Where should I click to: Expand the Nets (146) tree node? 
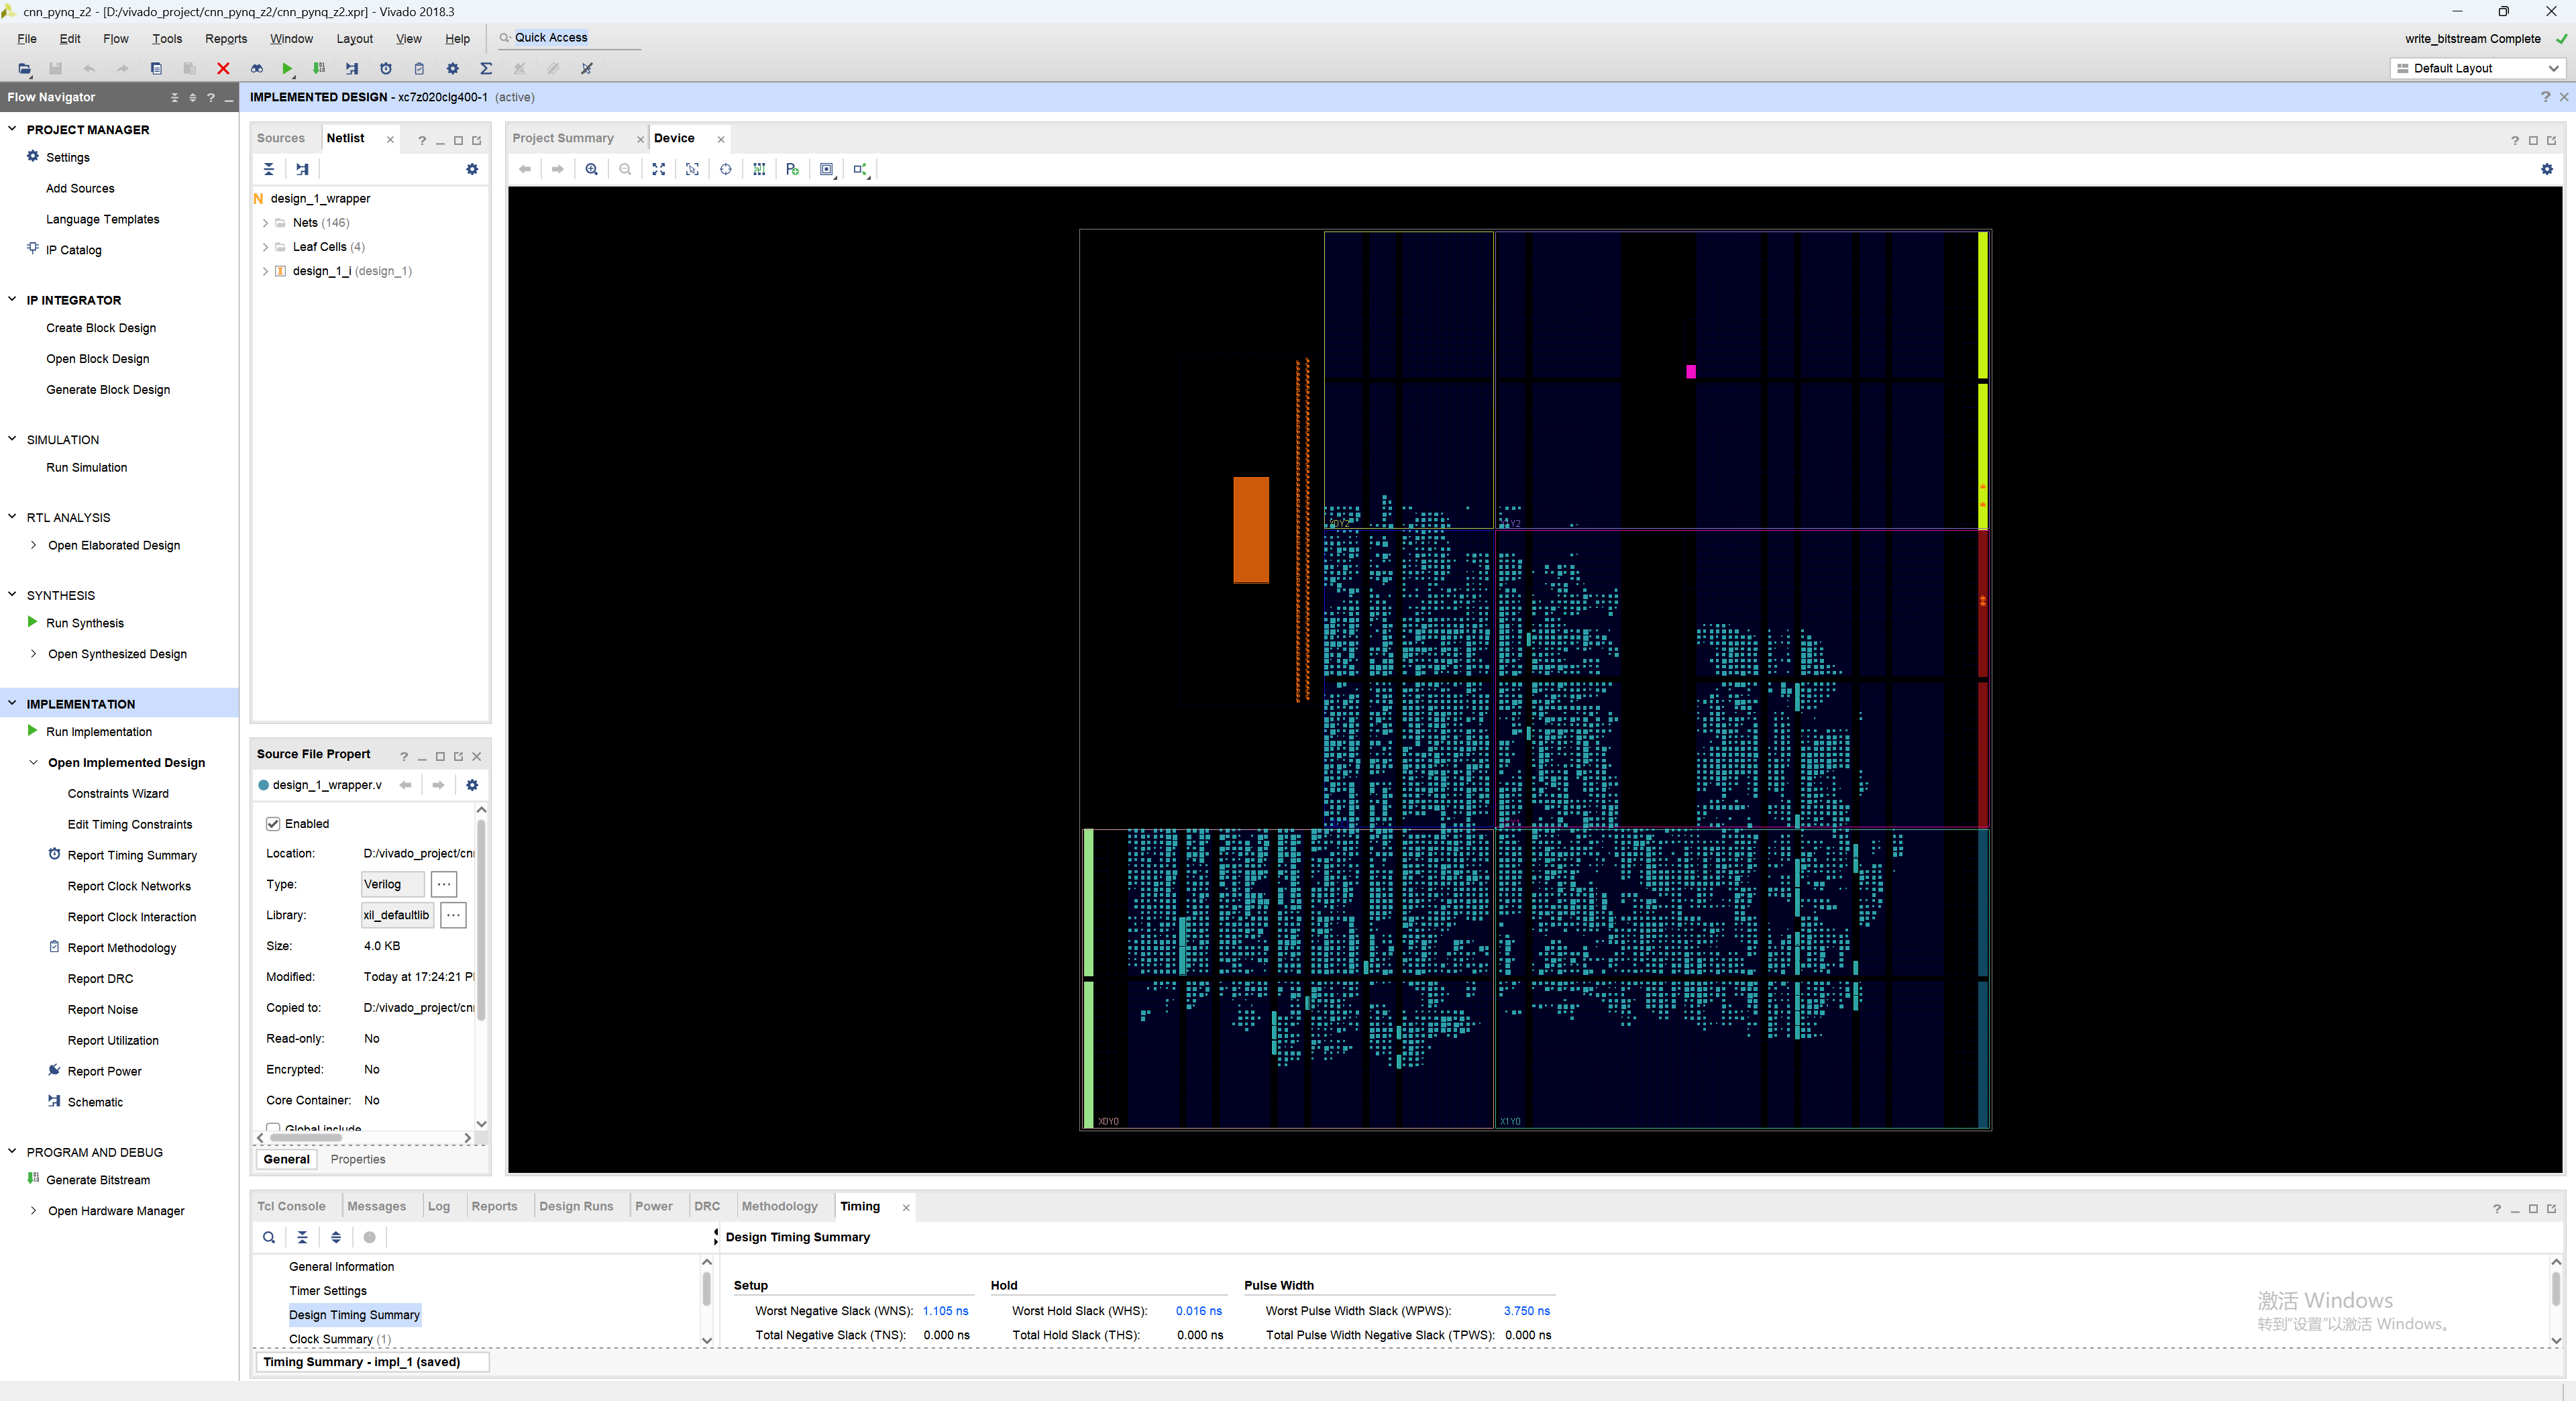[x=265, y=223]
